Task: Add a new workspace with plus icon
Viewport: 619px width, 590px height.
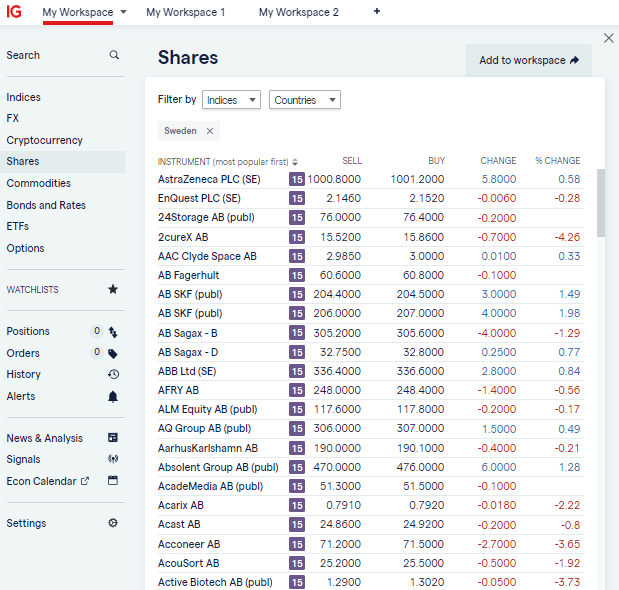Action: 377,11
